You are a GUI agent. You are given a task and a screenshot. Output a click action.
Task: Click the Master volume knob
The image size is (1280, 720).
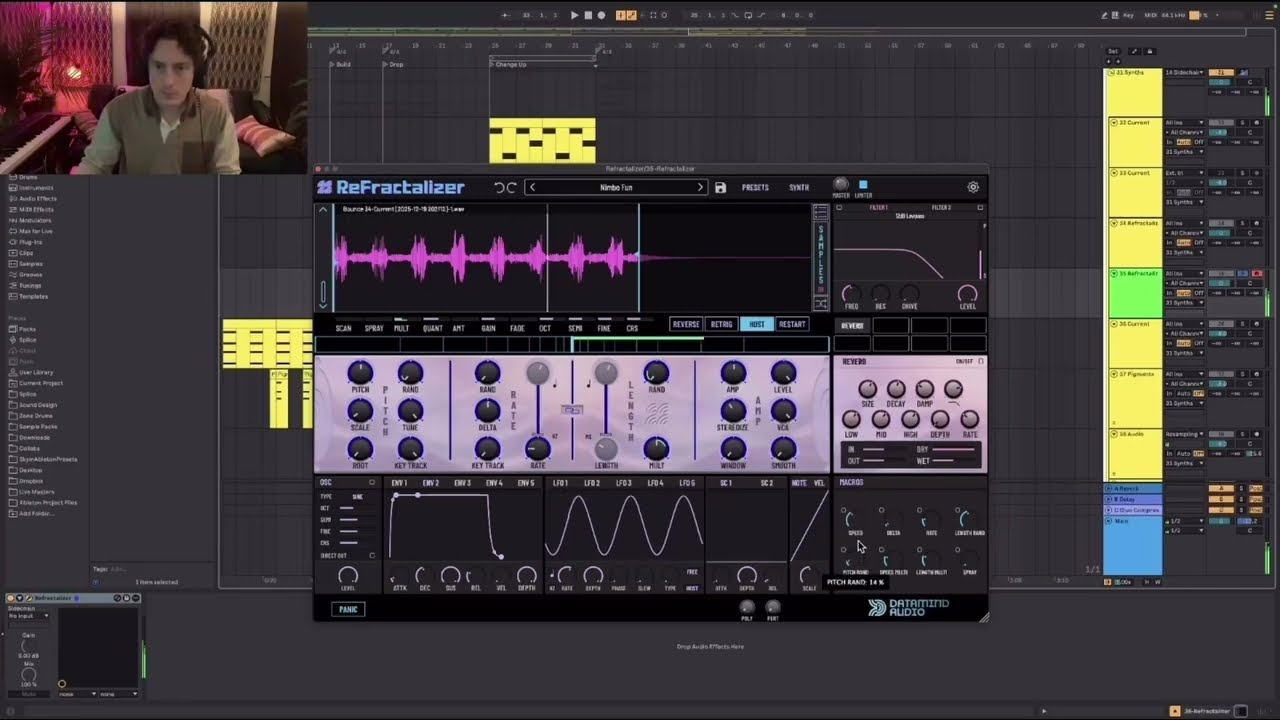coord(841,184)
